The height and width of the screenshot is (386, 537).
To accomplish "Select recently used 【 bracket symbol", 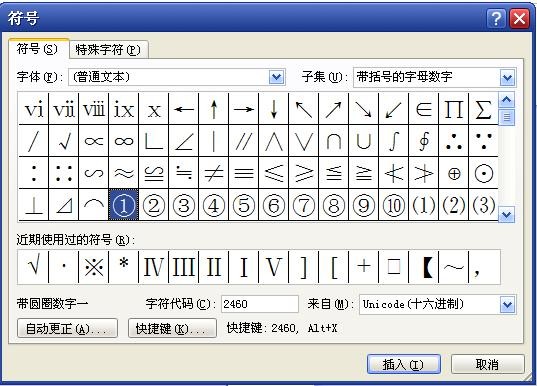I will 424,266.
